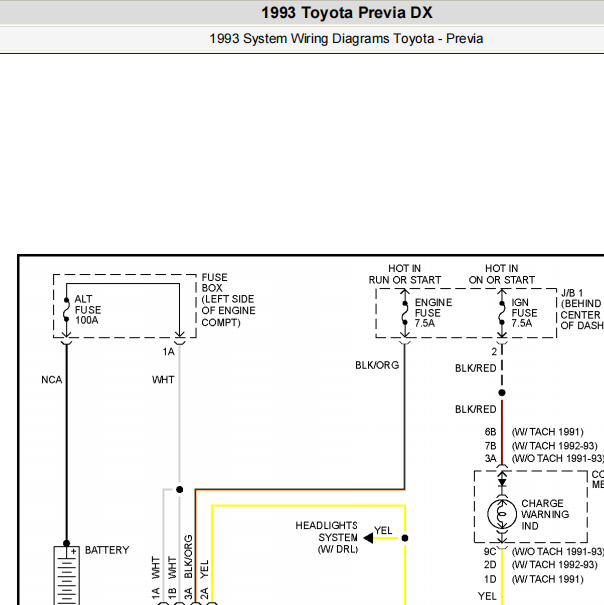Click subtitle '1993 System Wiring Diagrams Toyota - Previa'
This screenshot has height=605, width=604.
coord(346,39)
